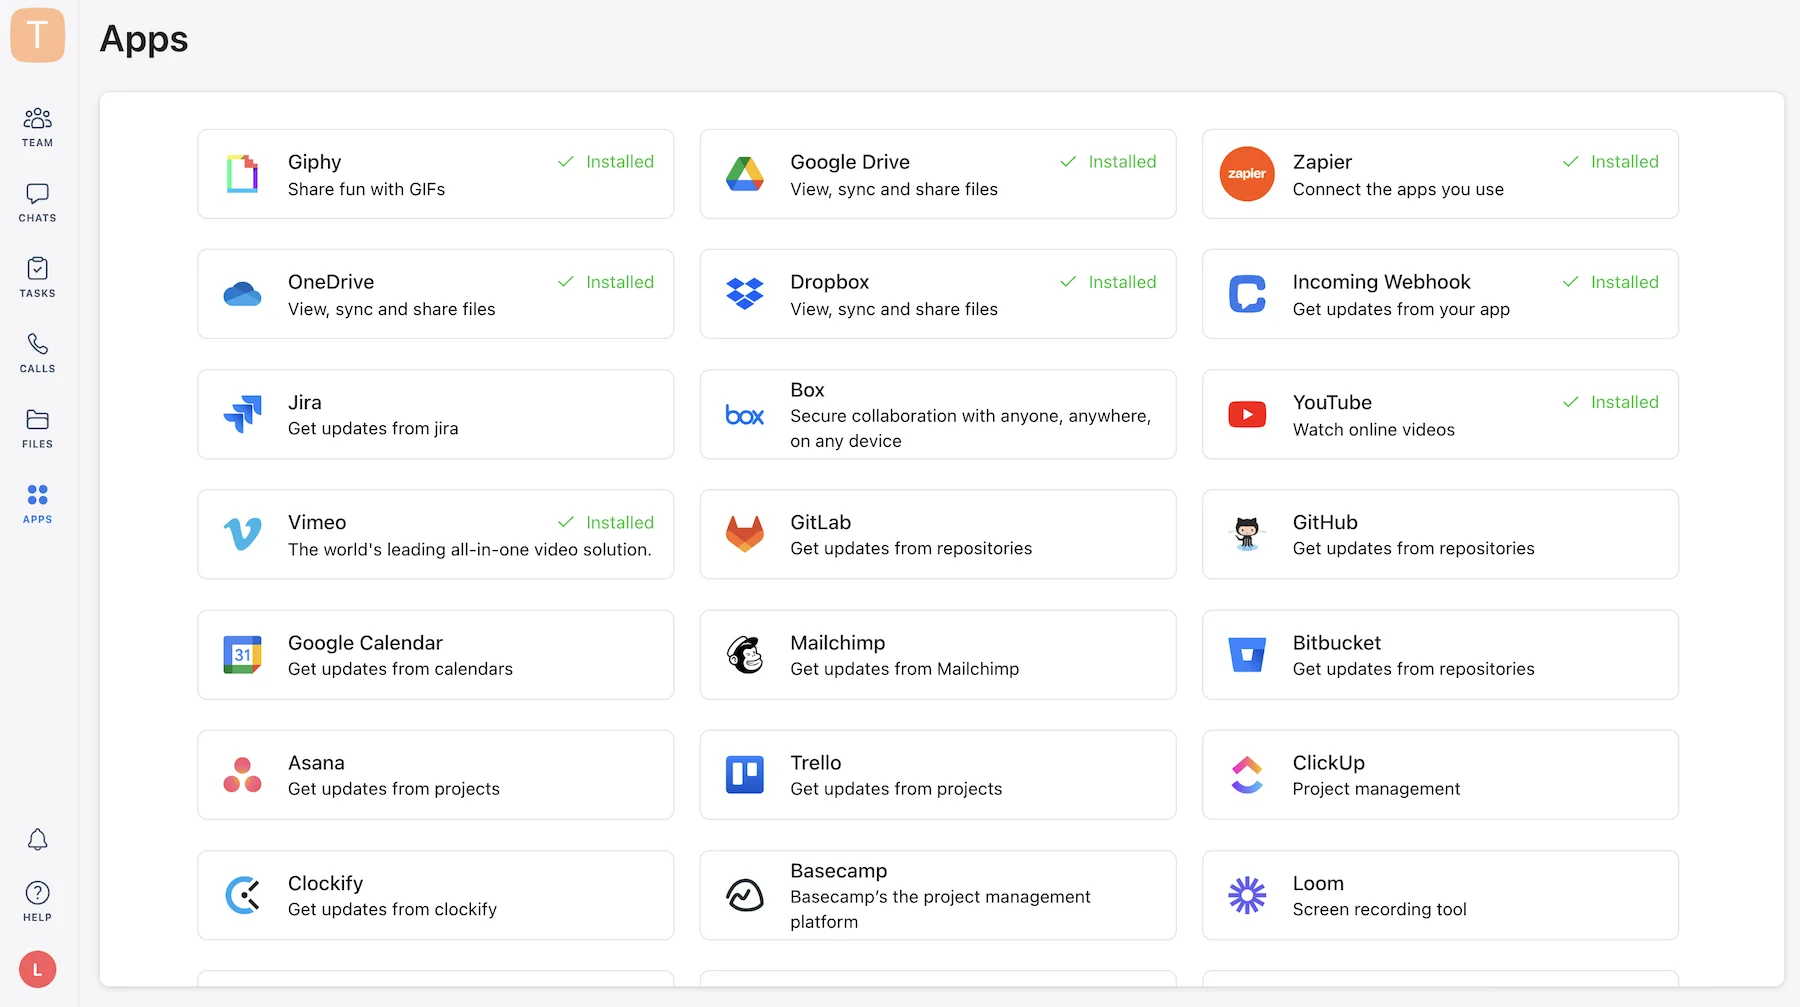Screen dimensions: 1800x1007
Task: Select the Zapier app icon
Action: click(1246, 174)
